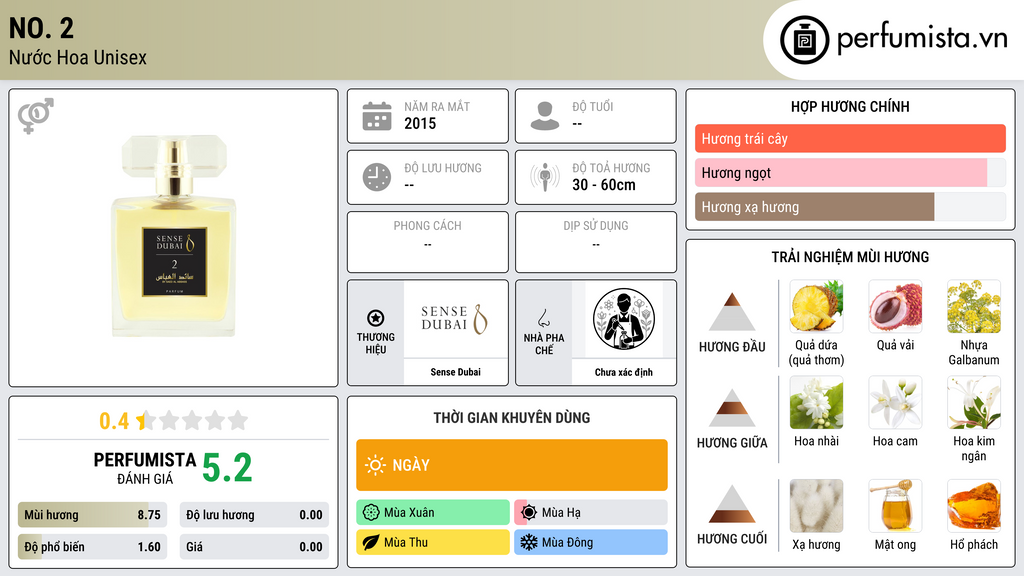Select the Hoa cam orange blossom image

point(895,402)
